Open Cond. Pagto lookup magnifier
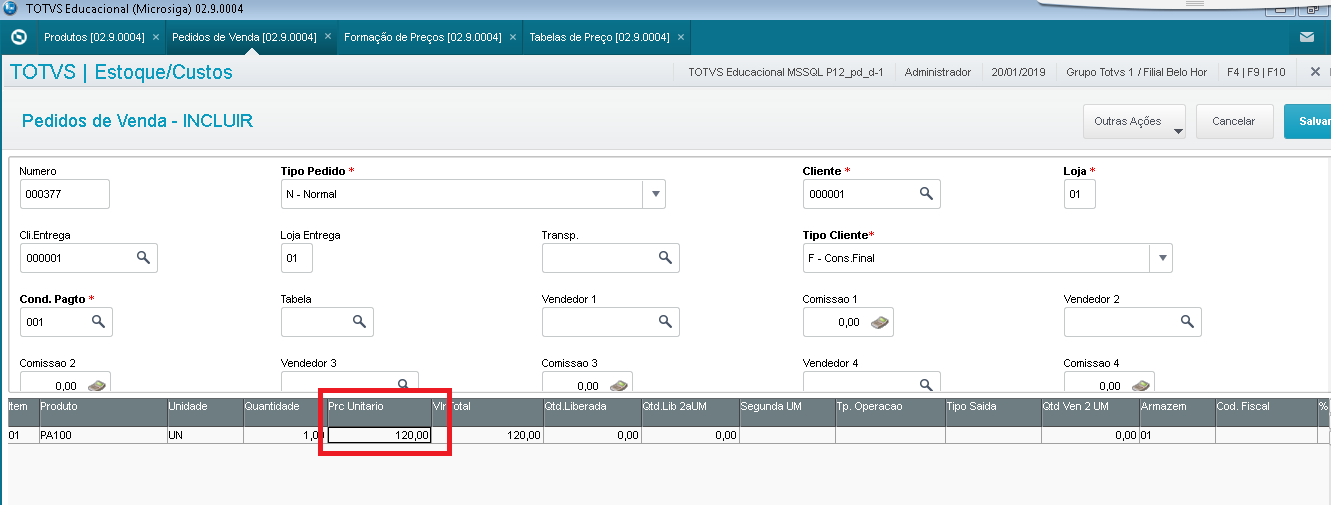Screen dimensions: 1331x516 tap(98, 322)
